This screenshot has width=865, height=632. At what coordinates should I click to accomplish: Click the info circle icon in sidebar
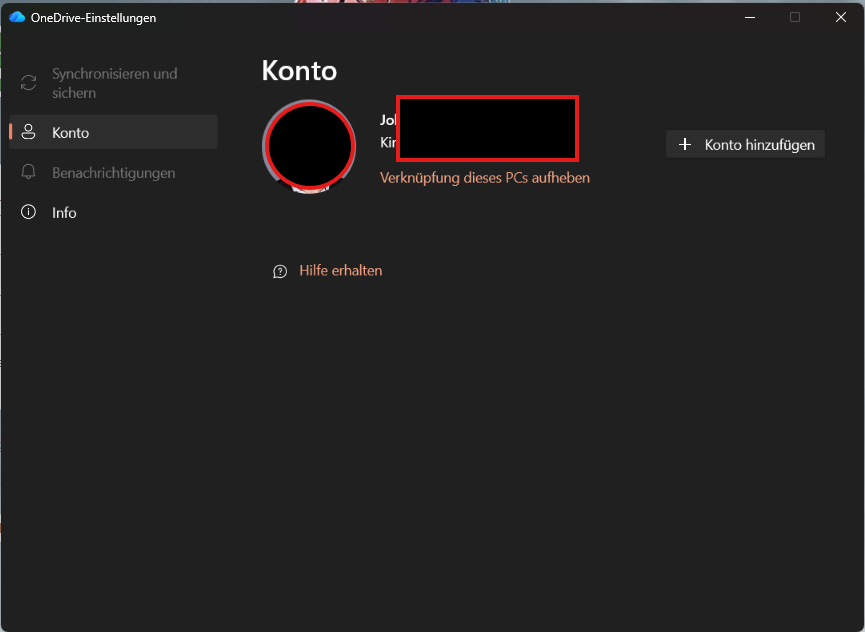click(28, 212)
